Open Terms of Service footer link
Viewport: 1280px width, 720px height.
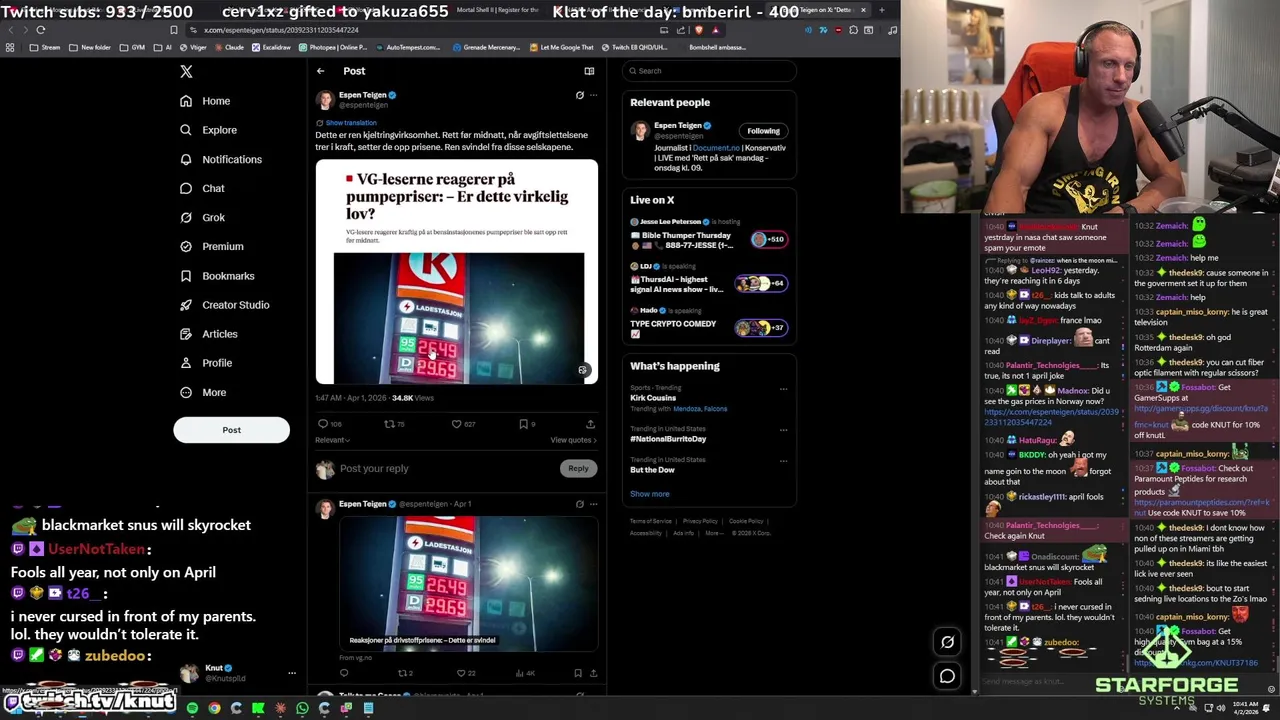point(651,521)
